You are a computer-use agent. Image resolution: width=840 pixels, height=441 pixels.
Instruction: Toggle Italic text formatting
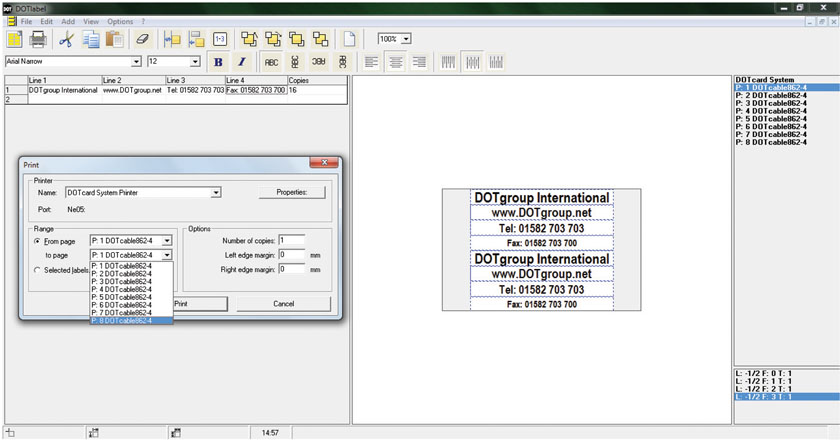[x=241, y=62]
